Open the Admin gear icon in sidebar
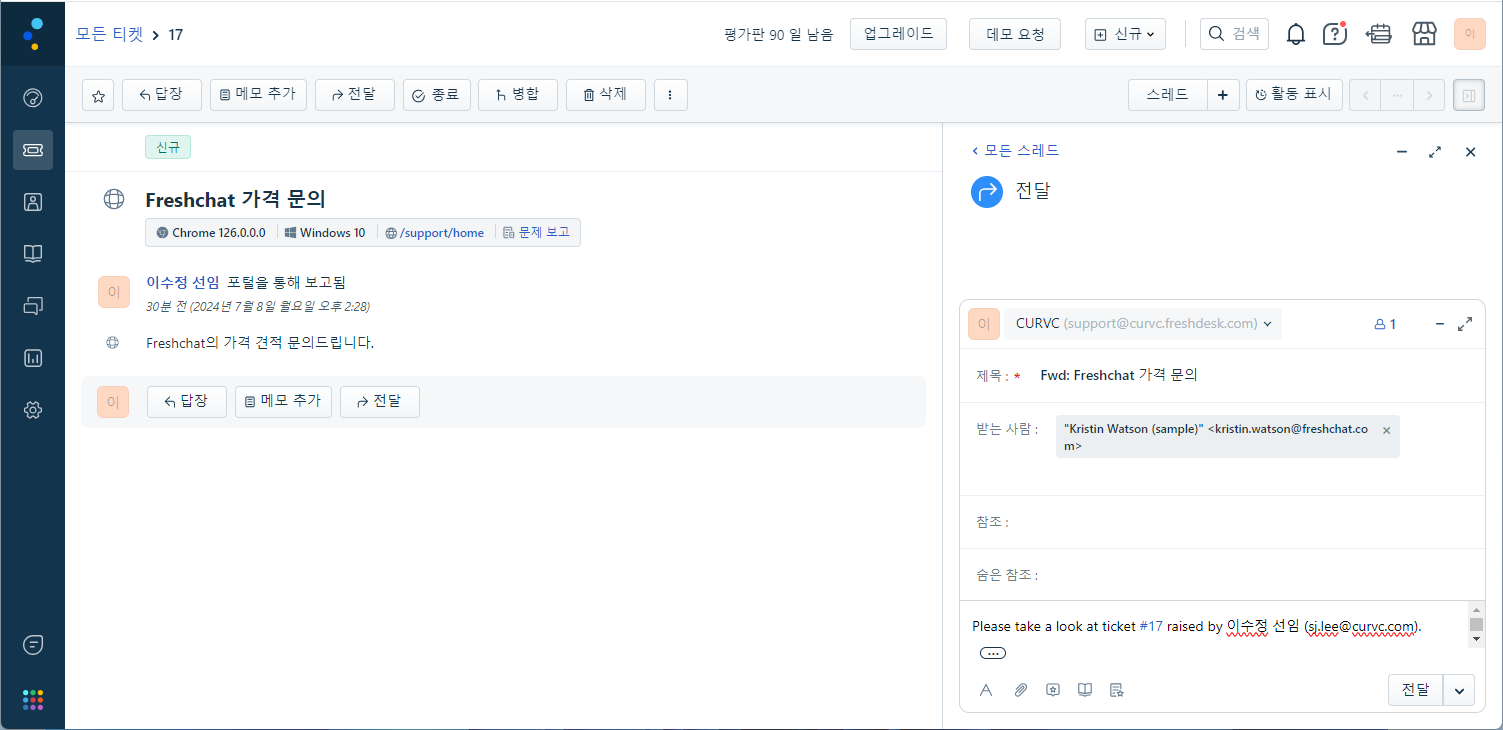This screenshot has height=730, width=1503. [x=33, y=410]
